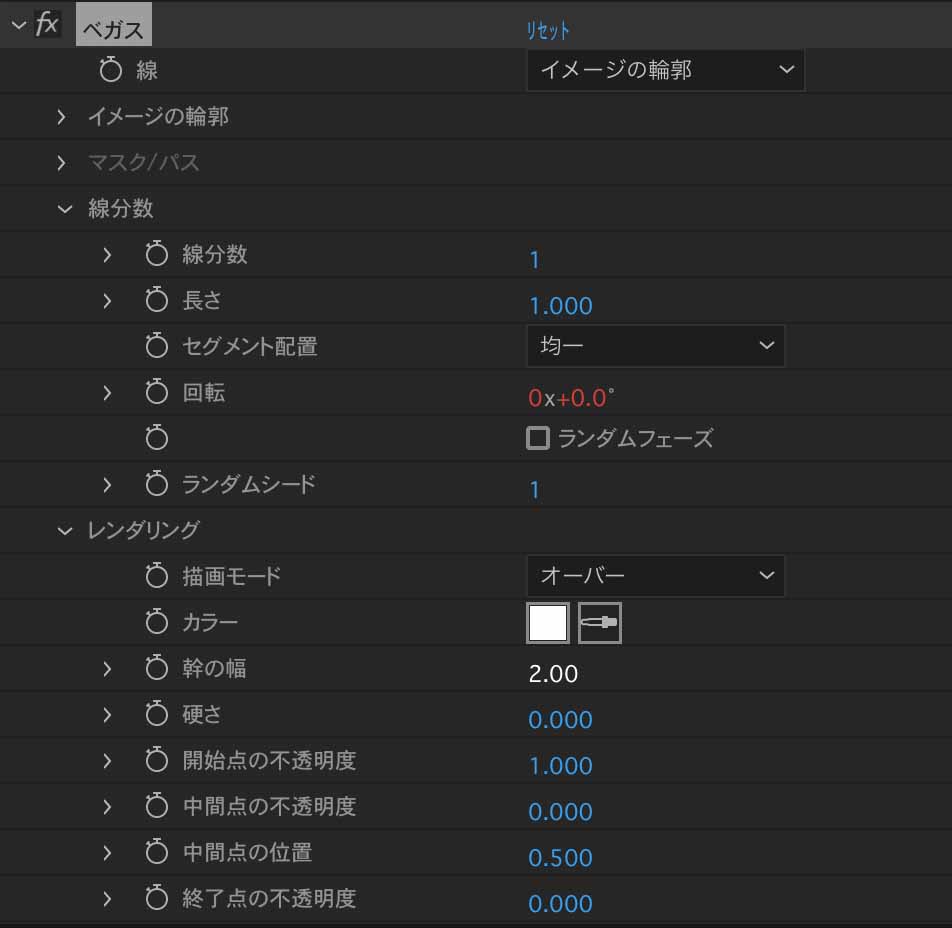Screen dimensions: 952x928
Task: Open the white カラー swatch
Action: pyautogui.click(x=548, y=623)
